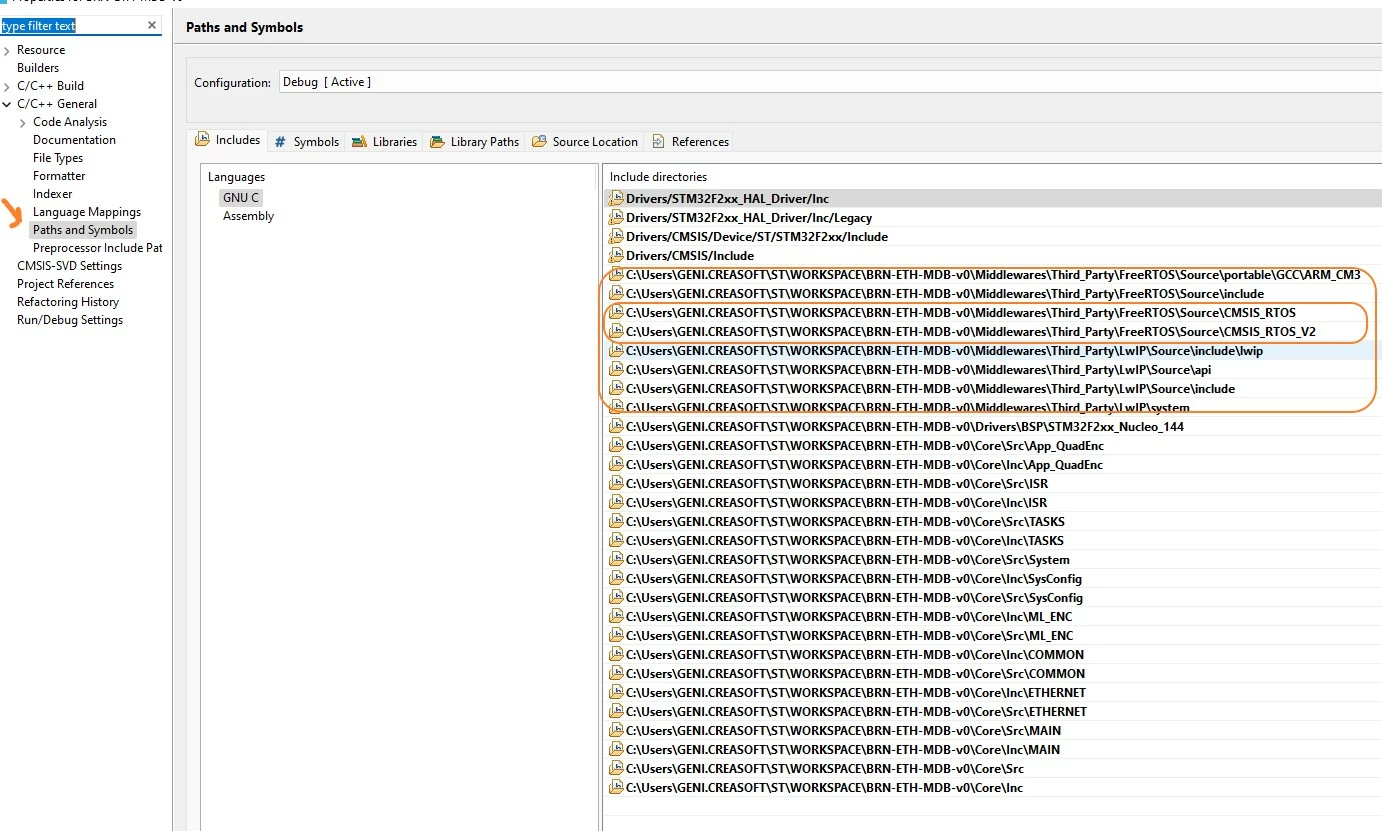Image resolution: width=1382 pixels, height=831 pixels.
Task: Select GNU C in the Languages list
Action: 241,198
